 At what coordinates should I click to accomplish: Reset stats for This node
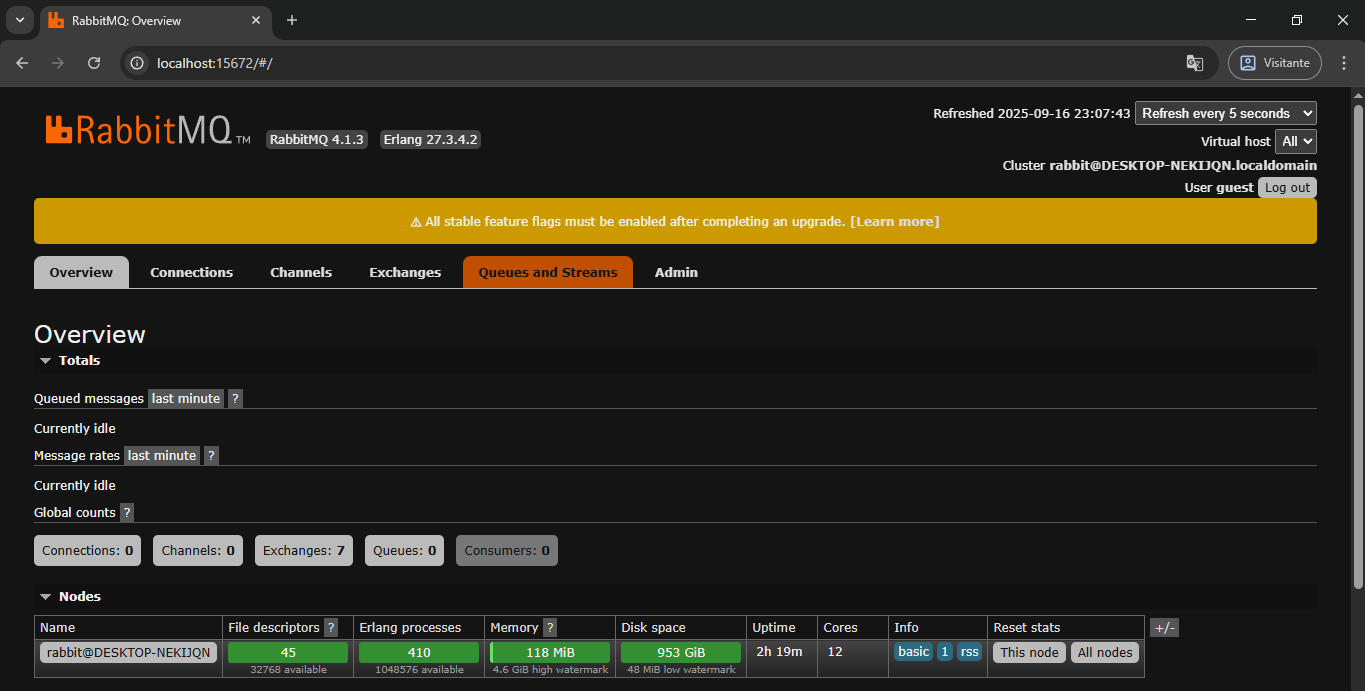tap(1029, 652)
